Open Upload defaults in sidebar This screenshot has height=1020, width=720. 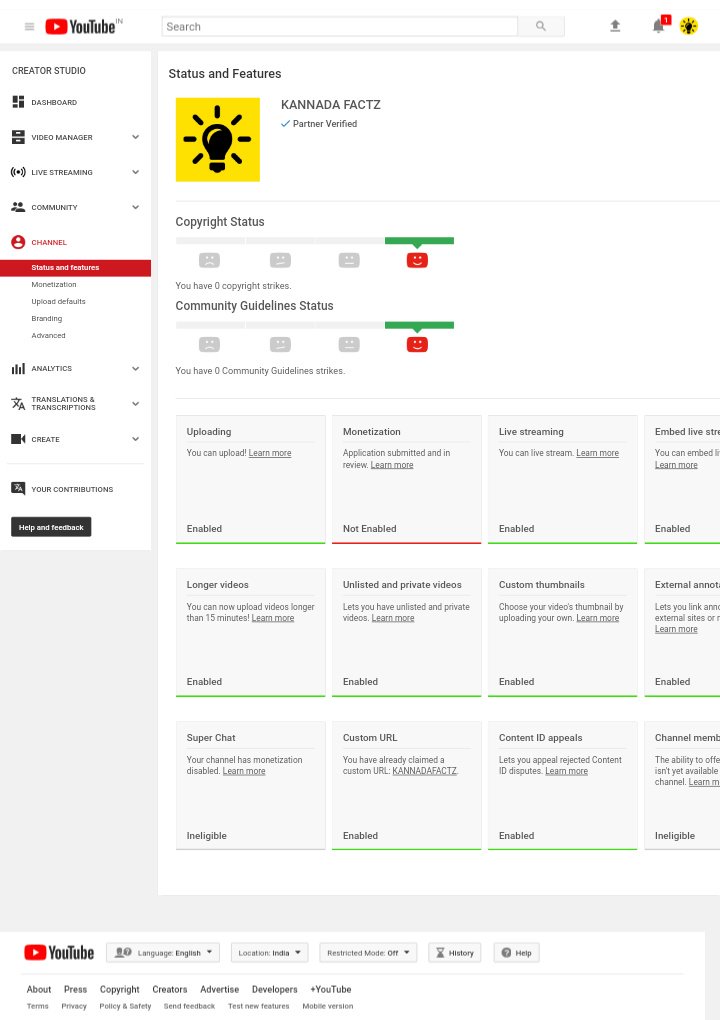(59, 301)
